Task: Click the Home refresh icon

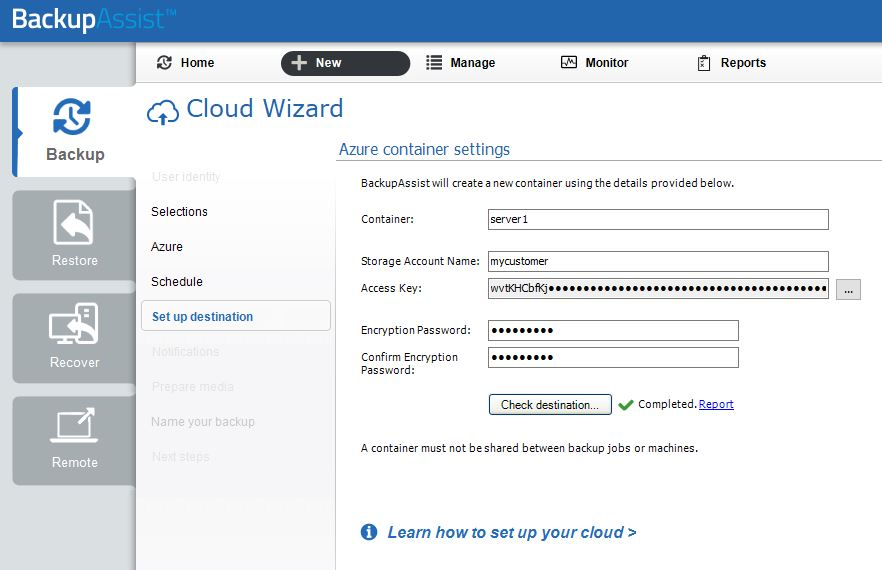Action: [x=164, y=62]
